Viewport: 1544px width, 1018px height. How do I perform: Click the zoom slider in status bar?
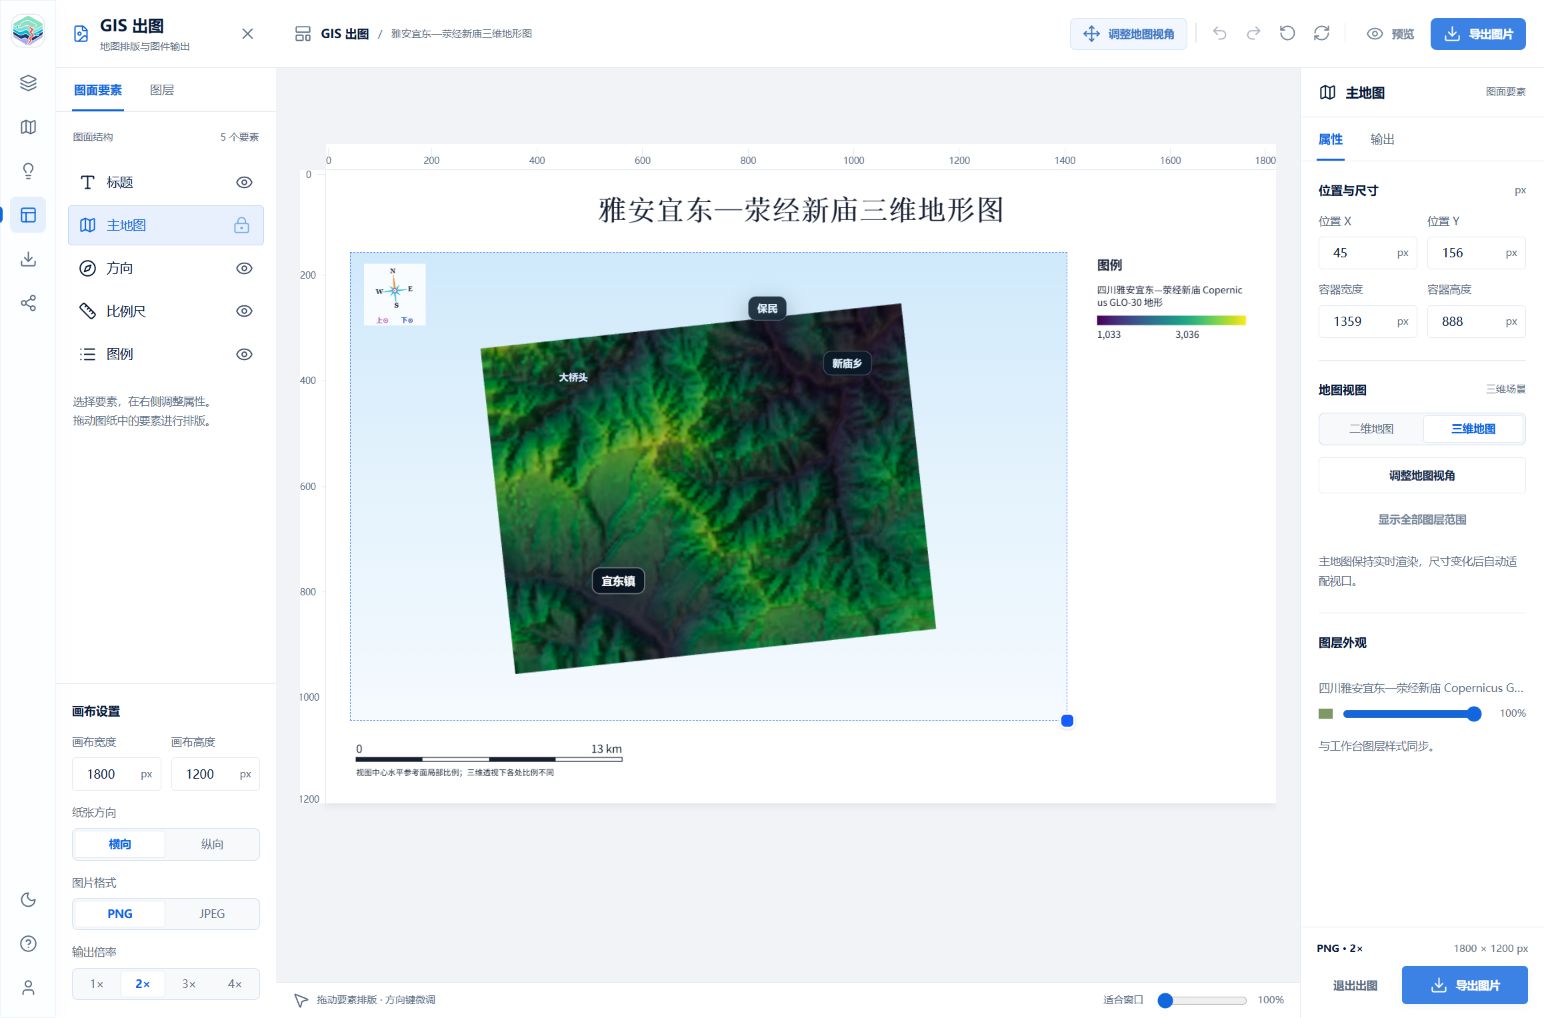pos(1203,1000)
